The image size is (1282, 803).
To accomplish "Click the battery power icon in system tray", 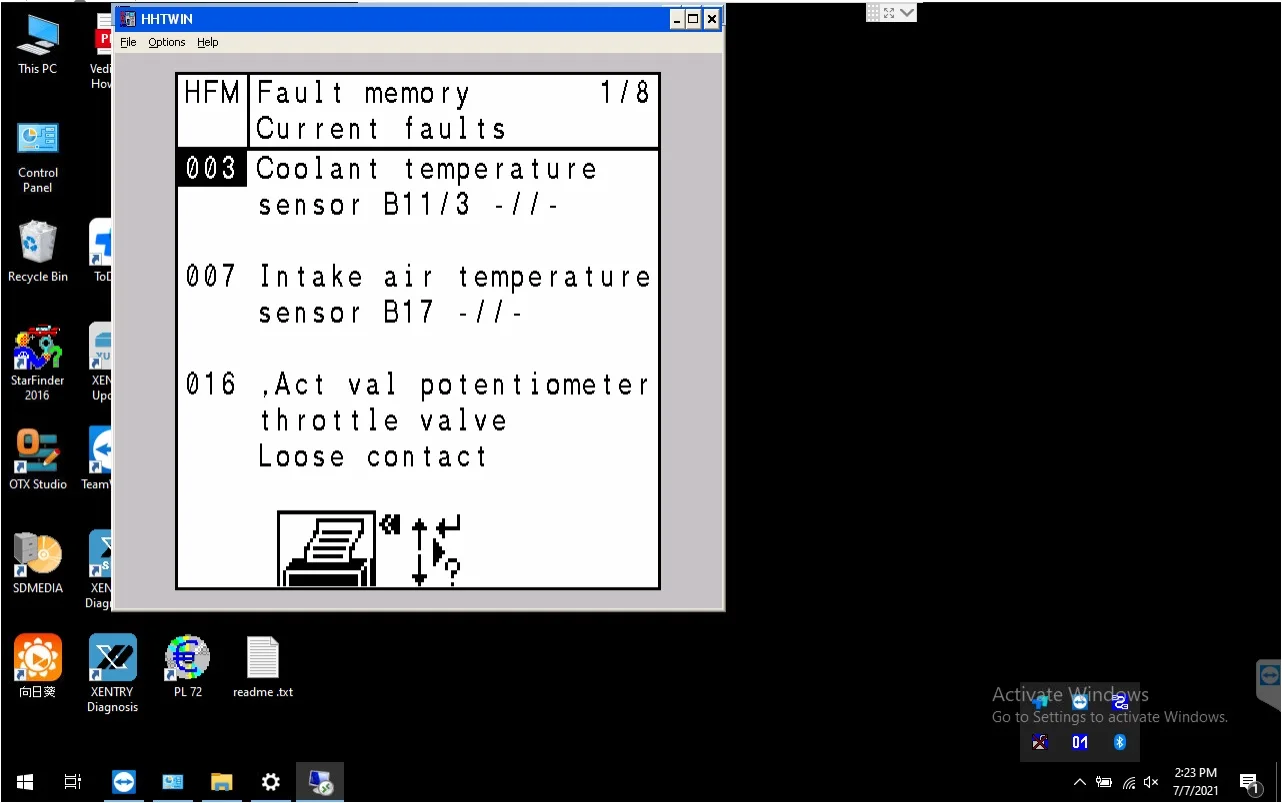I will [1104, 782].
